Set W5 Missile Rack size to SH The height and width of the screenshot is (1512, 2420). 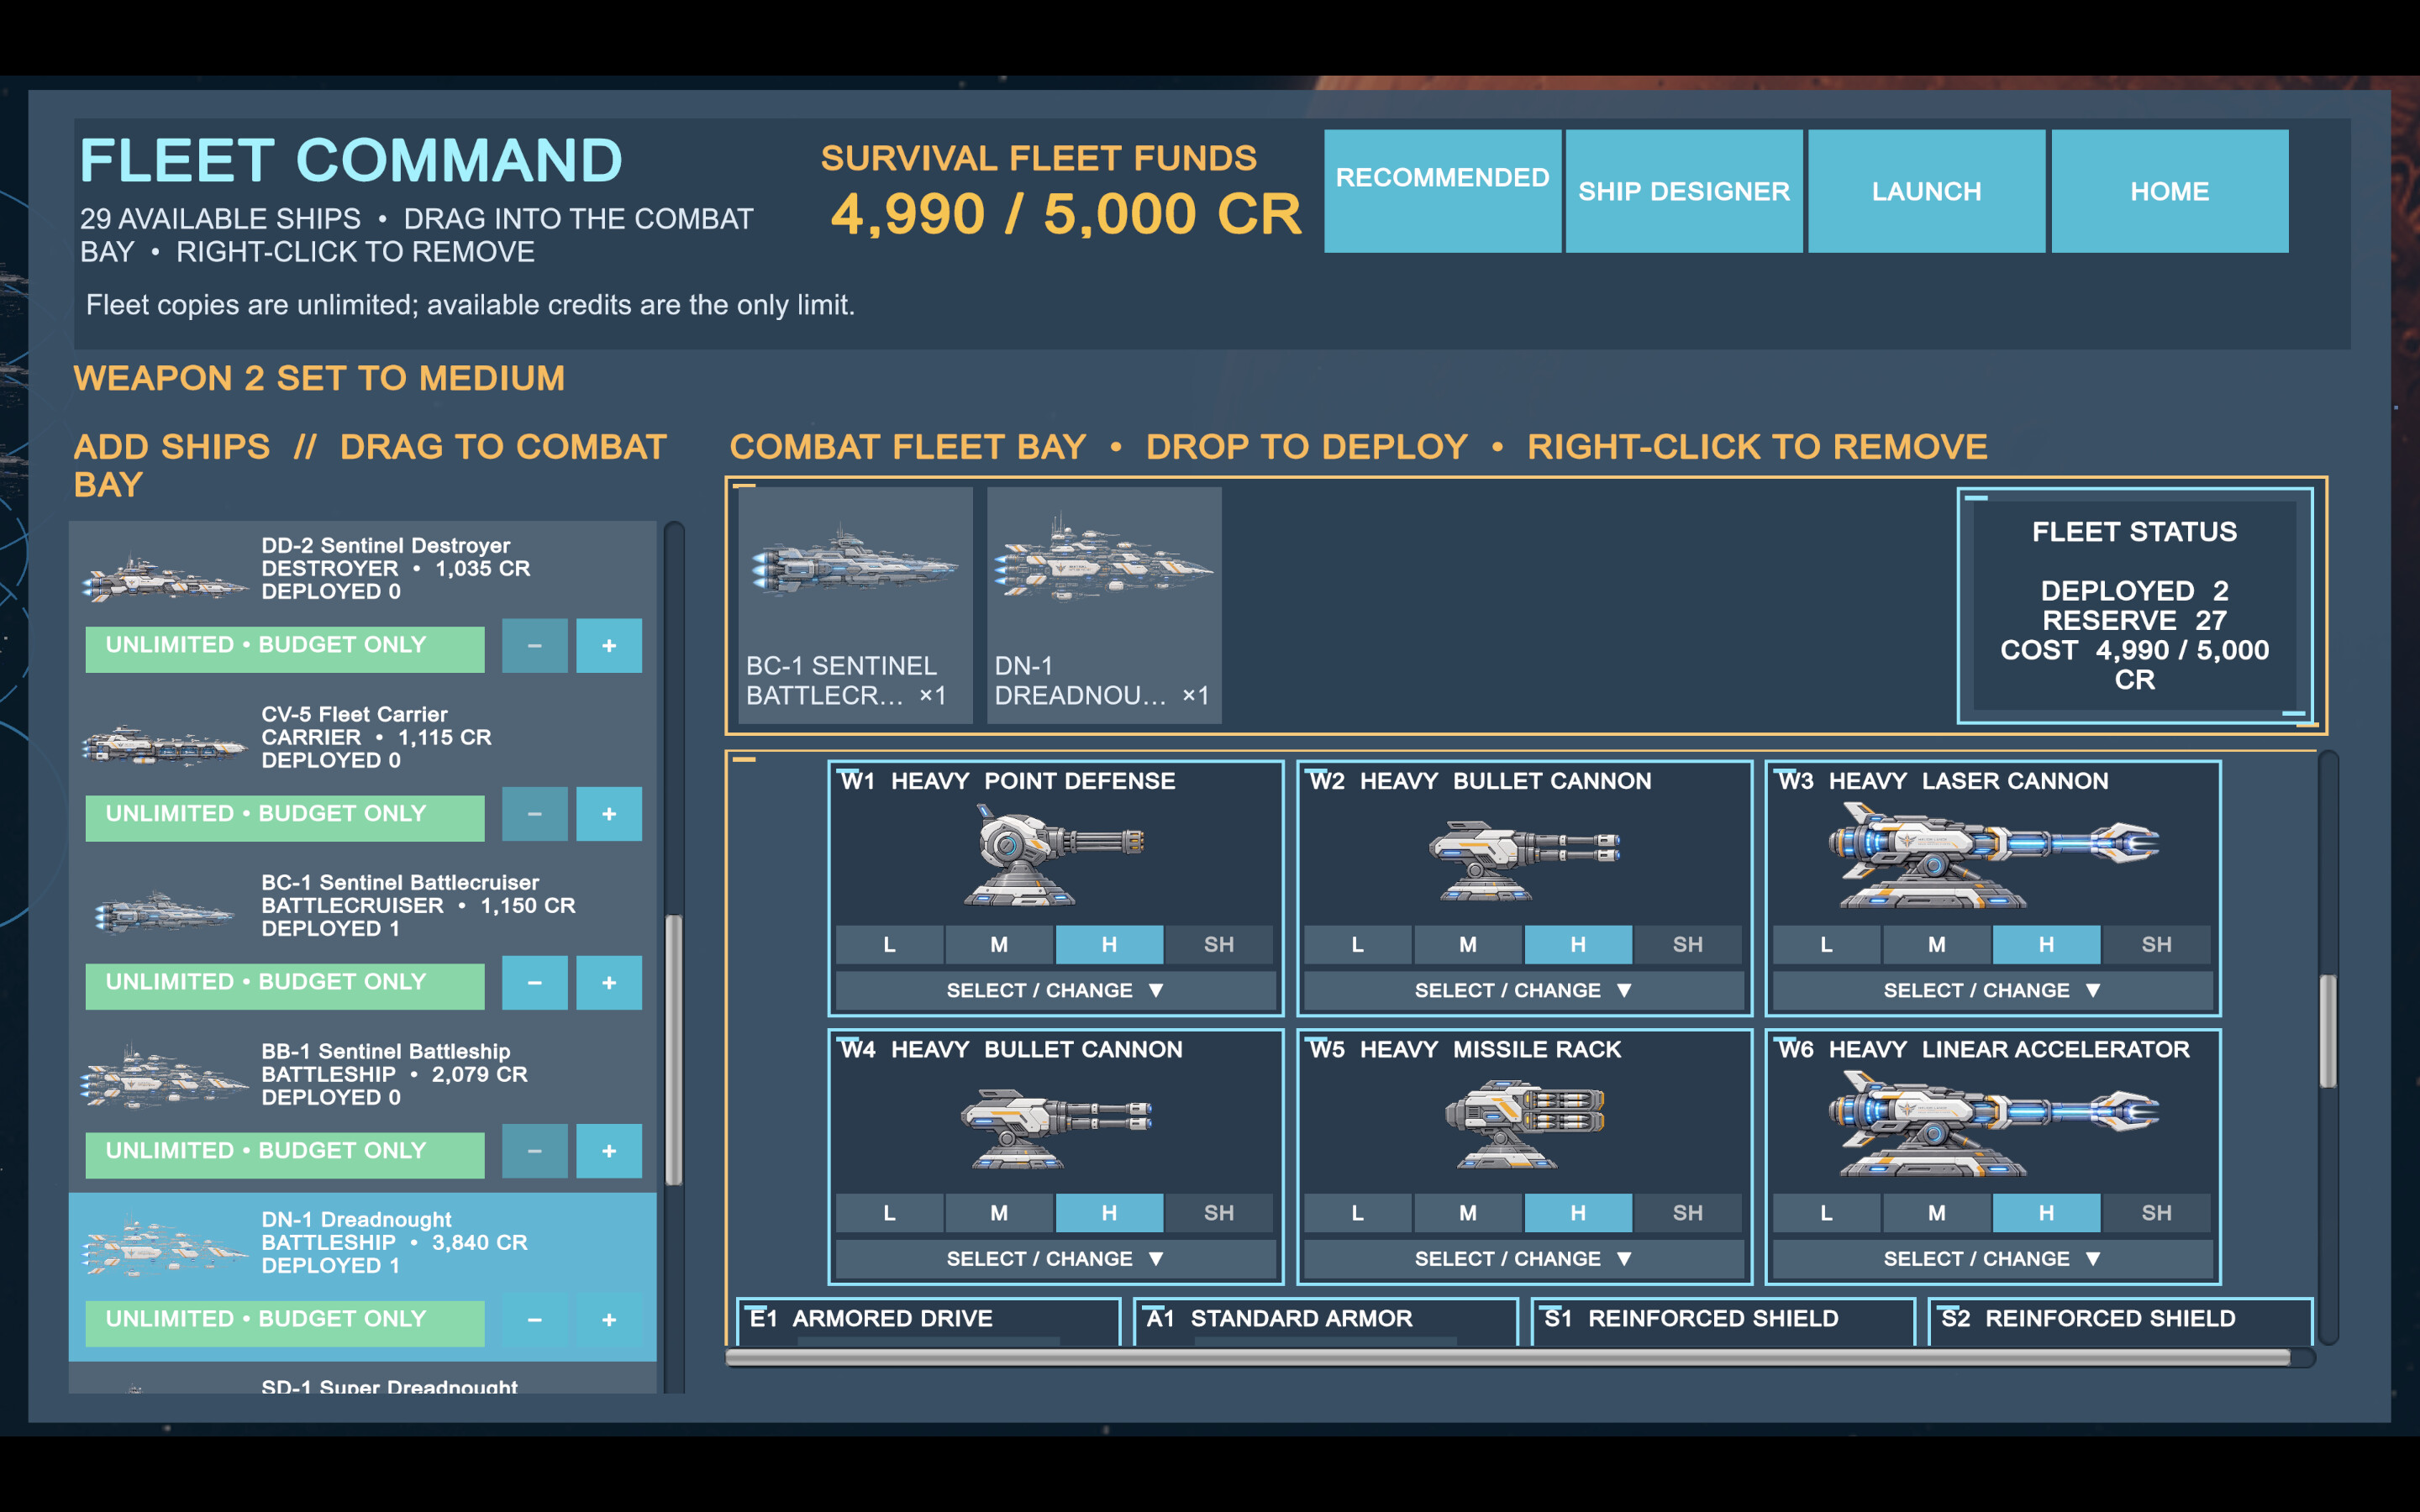point(1687,1213)
